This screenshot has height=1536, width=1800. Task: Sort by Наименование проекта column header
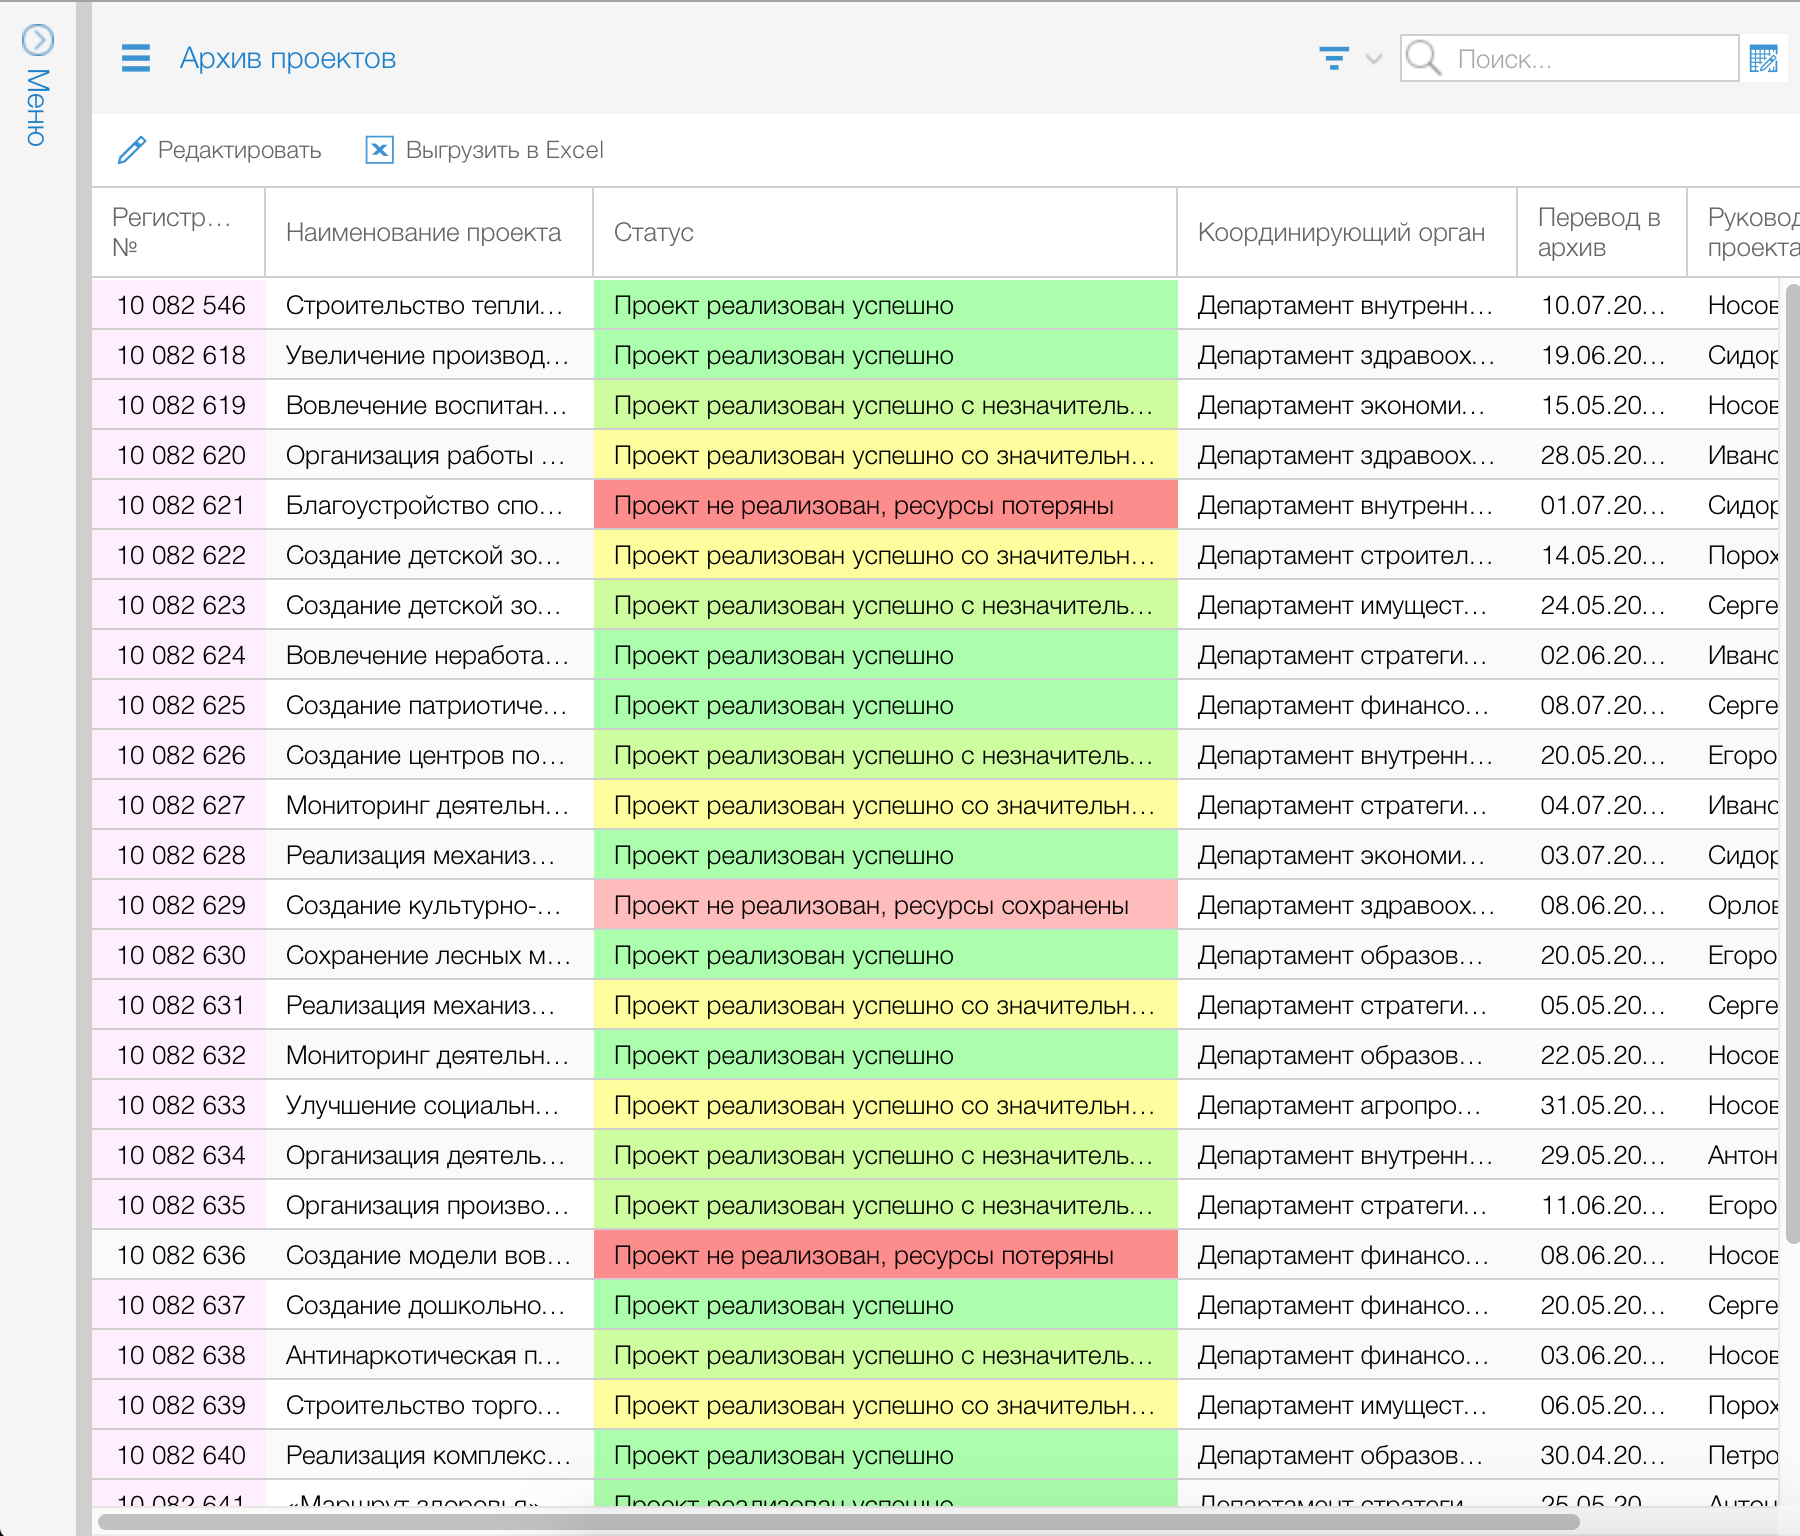coord(423,232)
